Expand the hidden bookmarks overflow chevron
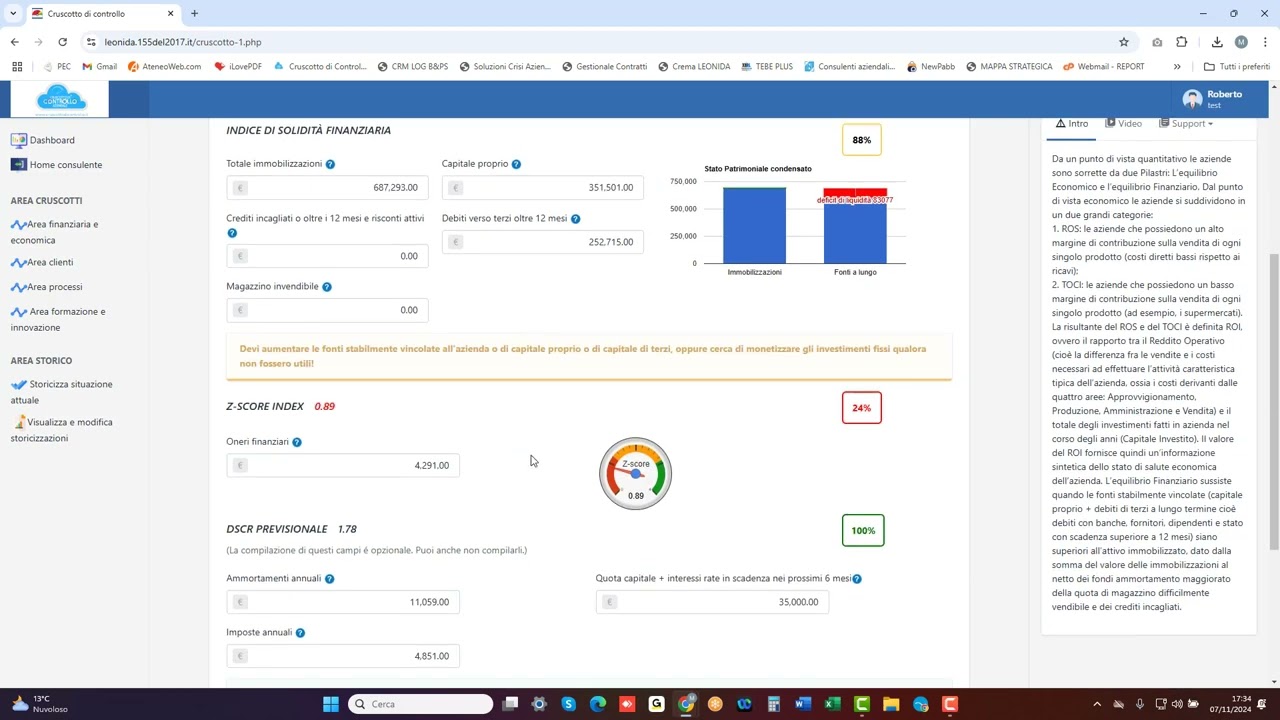Viewport: 1280px width, 720px height. 1177,67
